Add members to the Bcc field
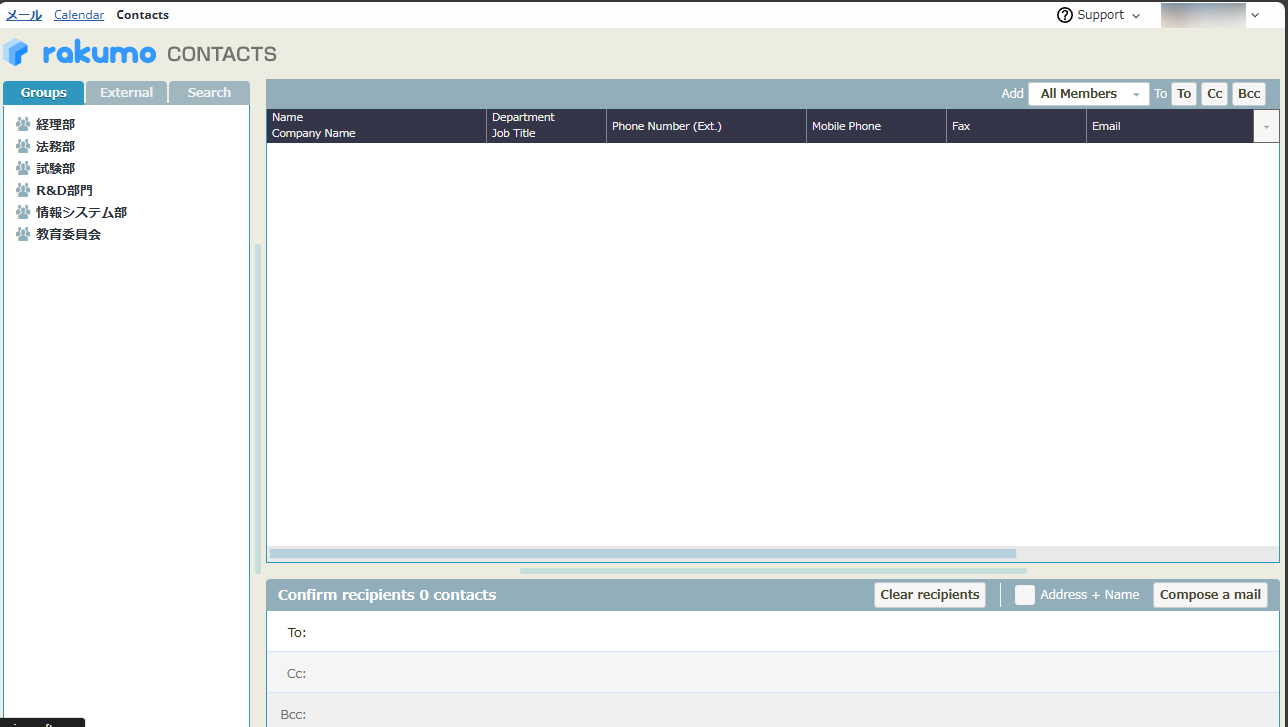 1249,94
